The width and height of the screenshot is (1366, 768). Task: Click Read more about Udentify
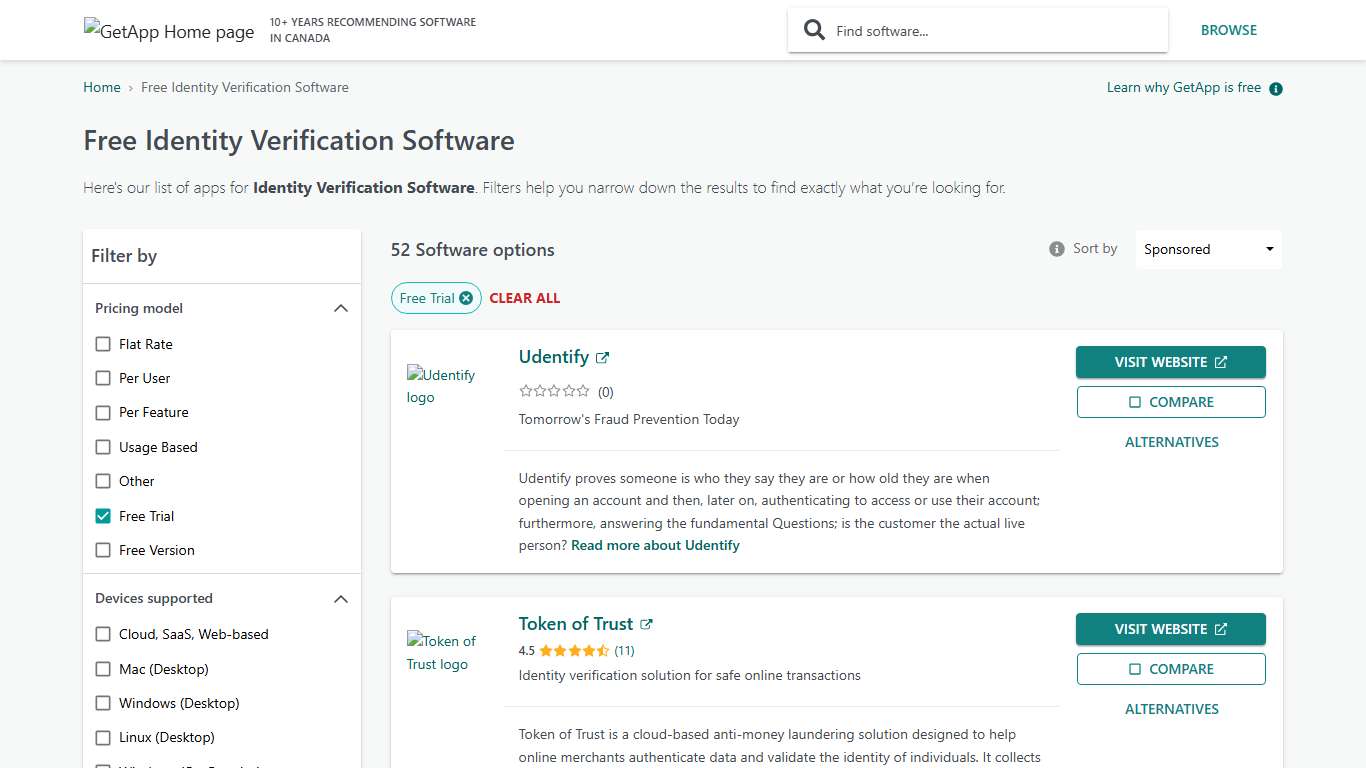[x=655, y=545]
